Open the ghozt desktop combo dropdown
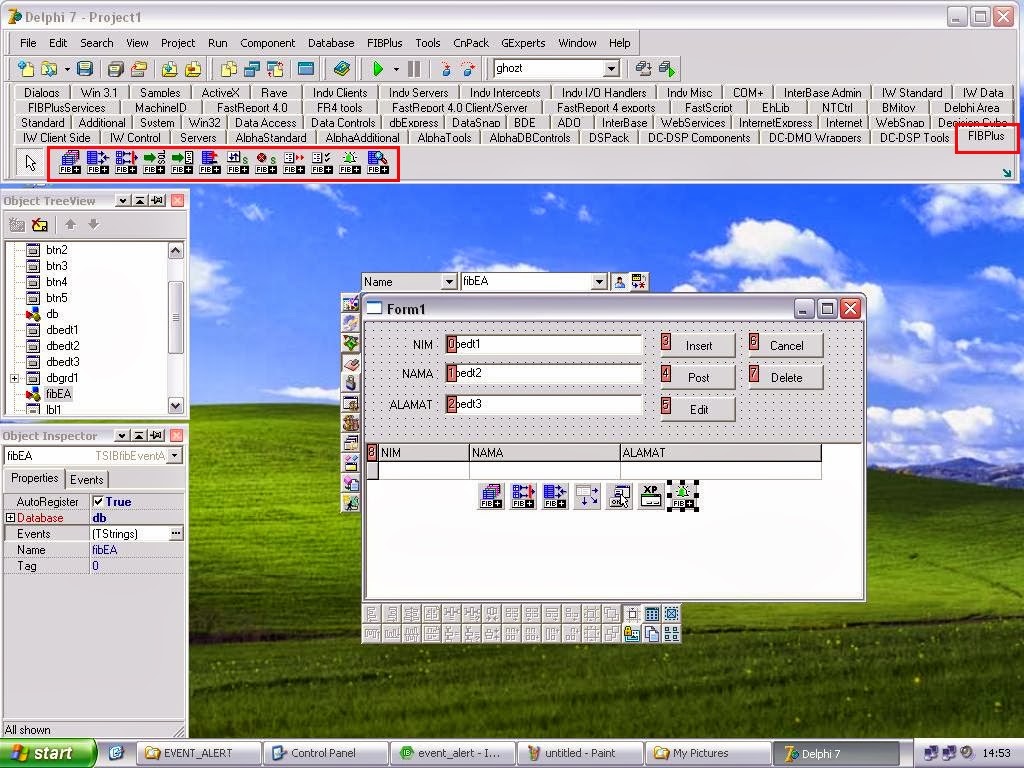 point(611,68)
